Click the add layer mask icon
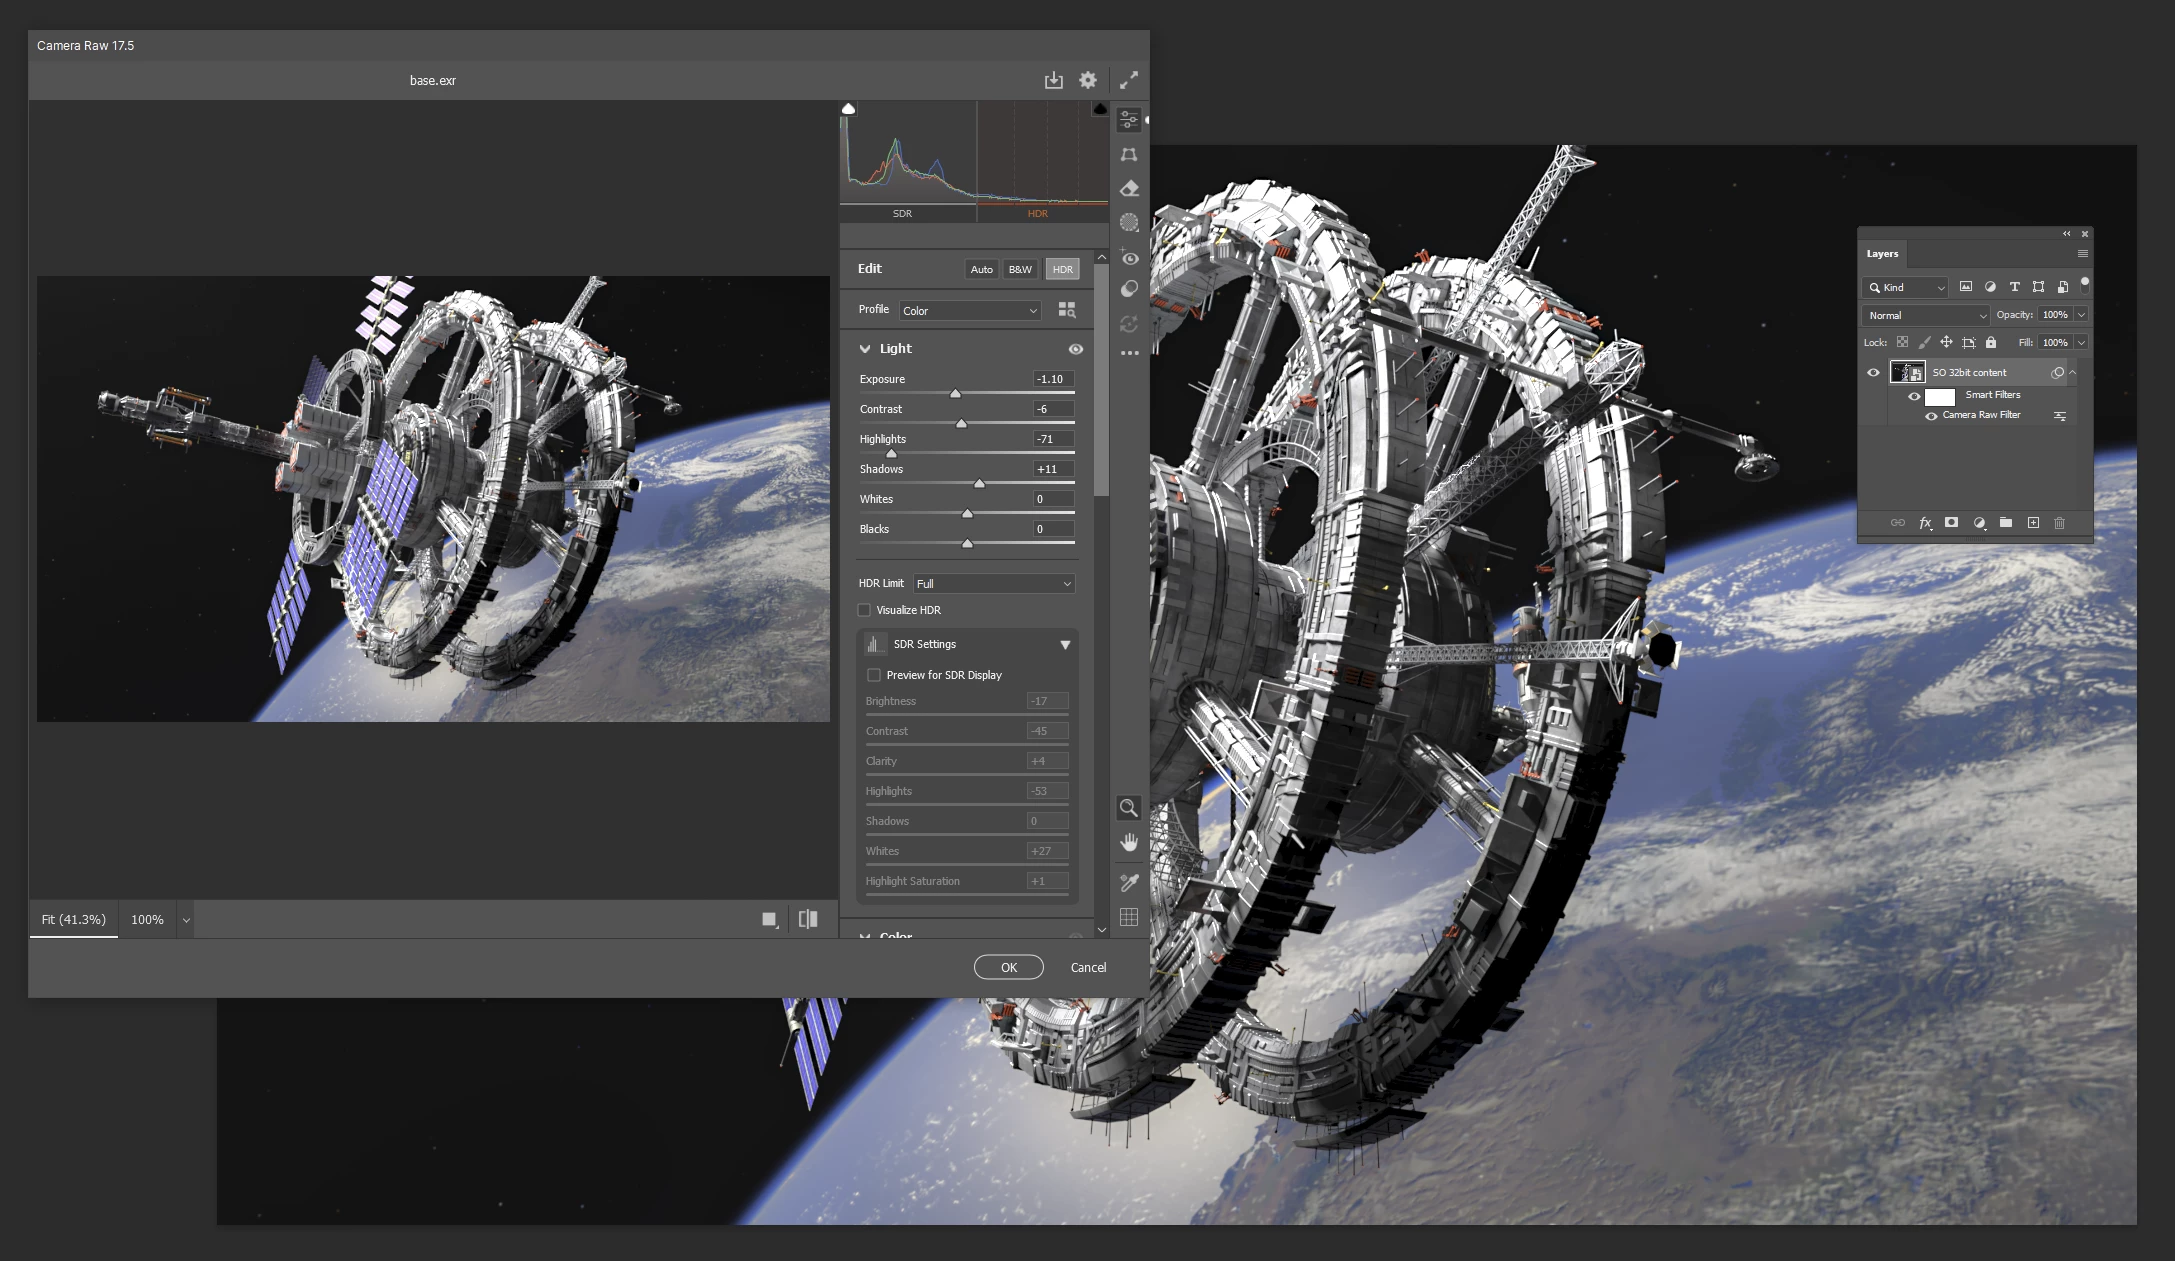This screenshot has width=2175, height=1261. click(1951, 523)
